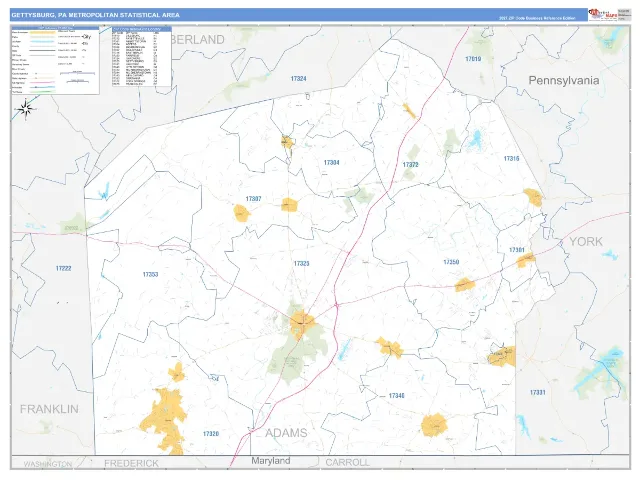The image size is (640, 480).
Task: Click ZIP code label 17325
Action: (x=301, y=263)
